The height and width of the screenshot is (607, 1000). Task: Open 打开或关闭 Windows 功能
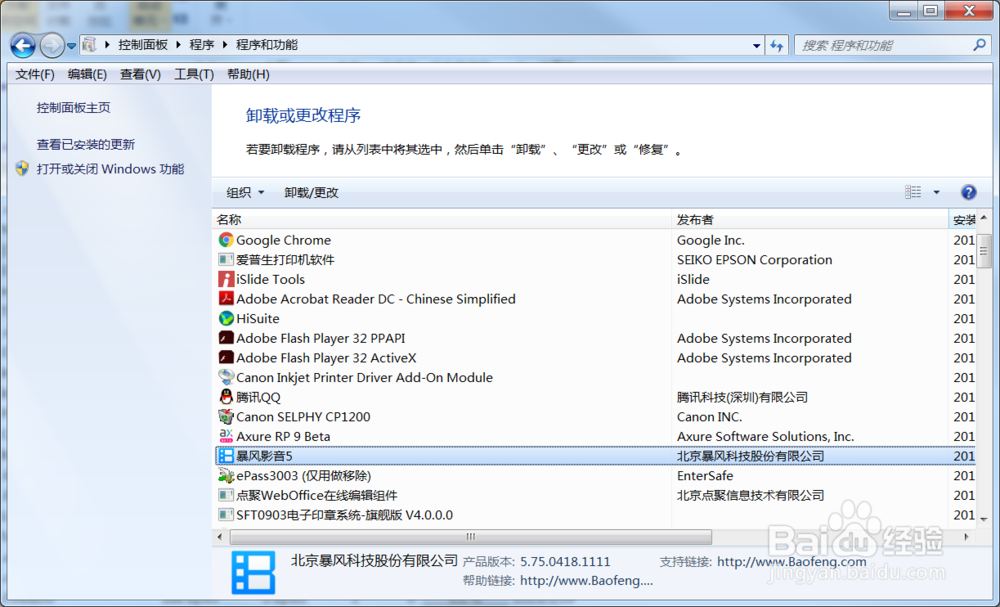point(110,169)
